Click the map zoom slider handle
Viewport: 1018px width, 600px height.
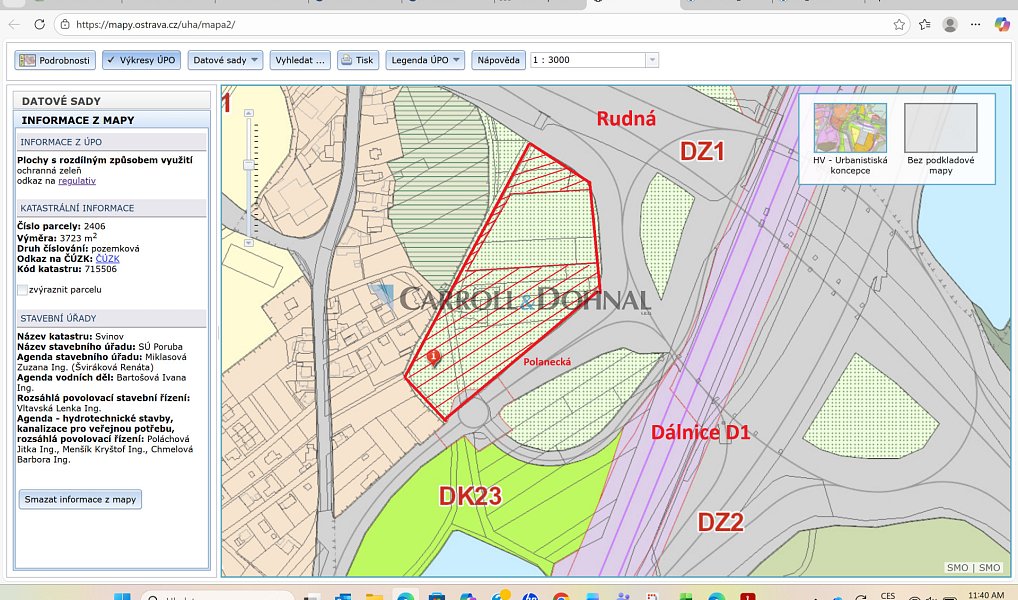[x=249, y=165]
